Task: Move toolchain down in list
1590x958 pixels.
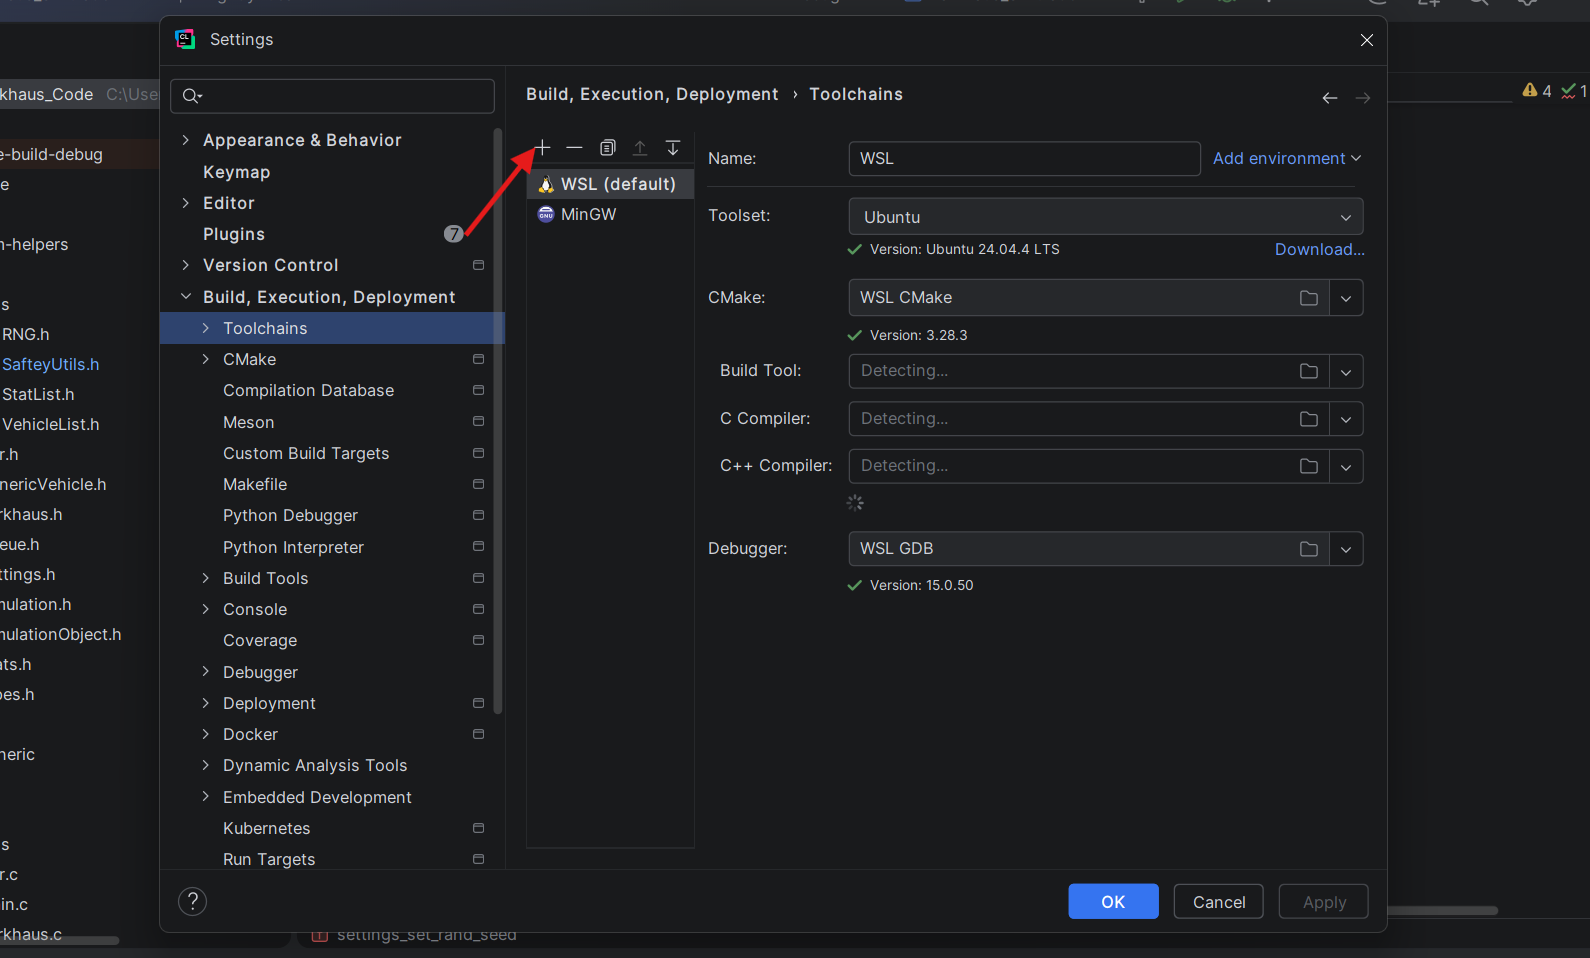Action: [x=673, y=148]
